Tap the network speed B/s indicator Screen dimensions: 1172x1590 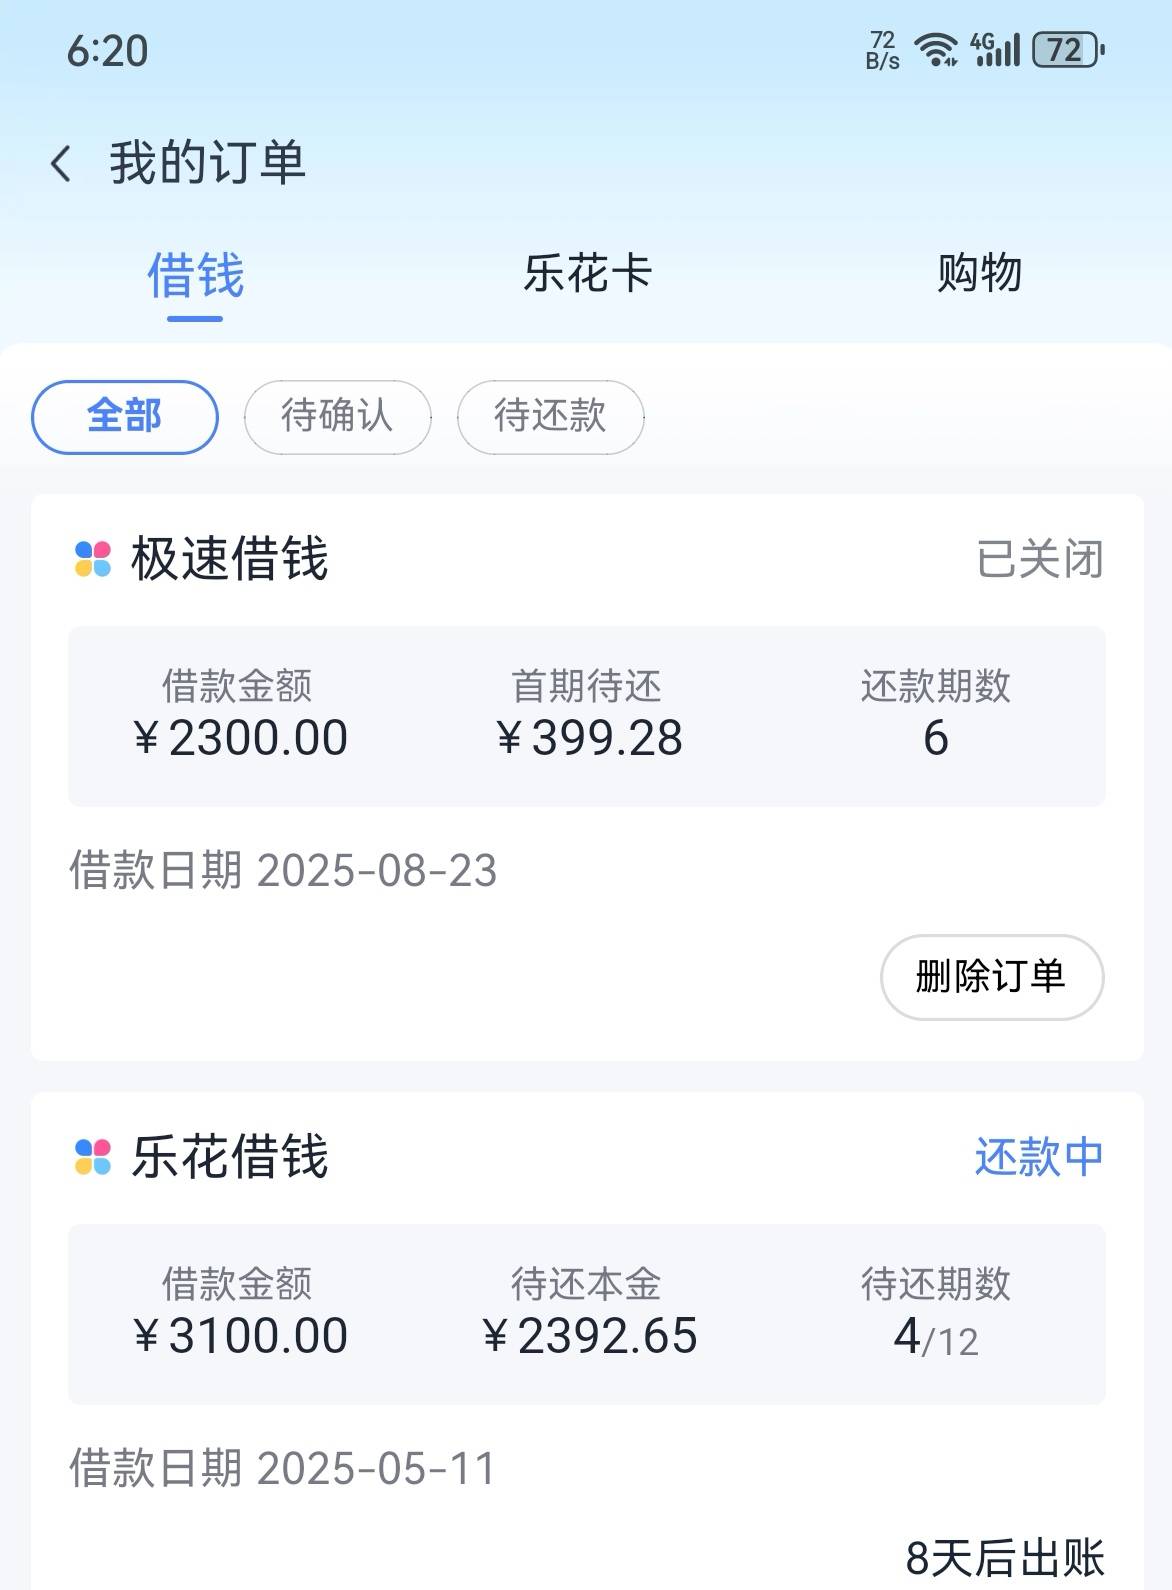coord(882,50)
